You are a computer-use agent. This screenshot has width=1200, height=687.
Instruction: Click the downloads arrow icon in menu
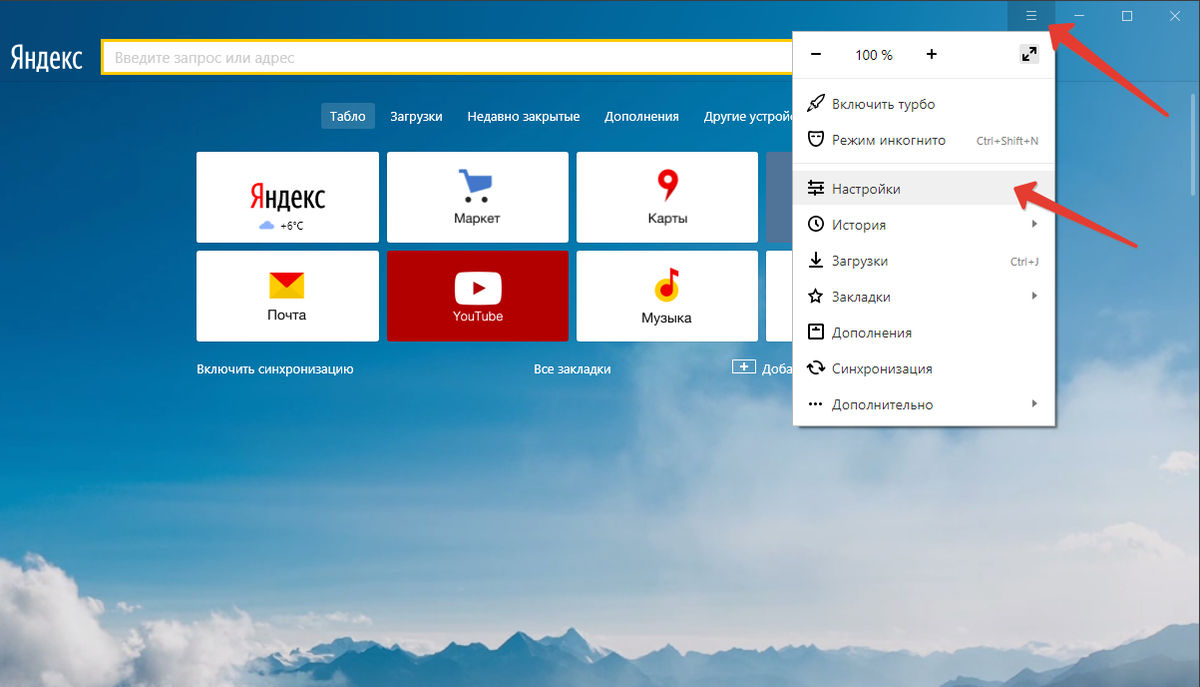[x=816, y=260]
